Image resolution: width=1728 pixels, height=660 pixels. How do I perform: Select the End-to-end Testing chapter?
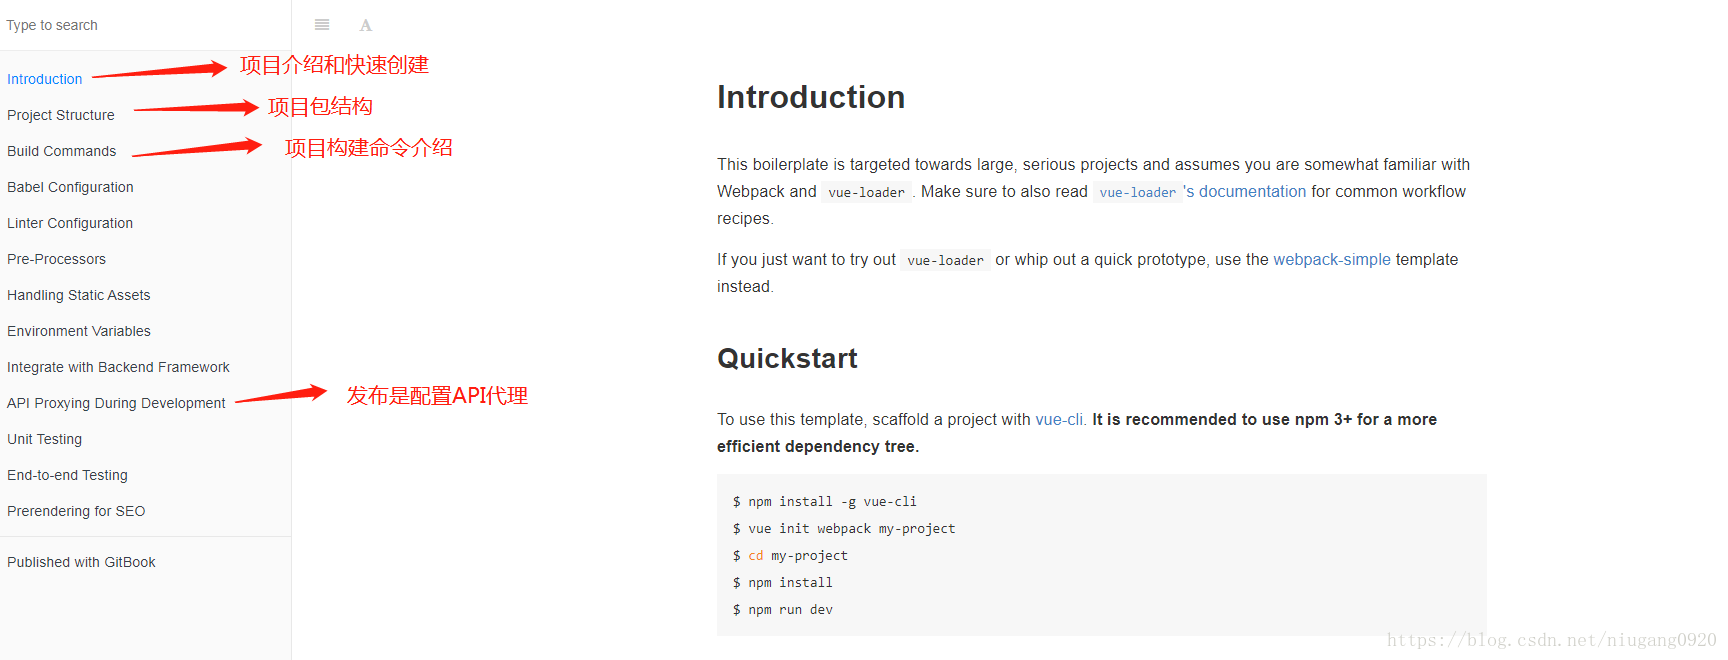tap(67, 475)
